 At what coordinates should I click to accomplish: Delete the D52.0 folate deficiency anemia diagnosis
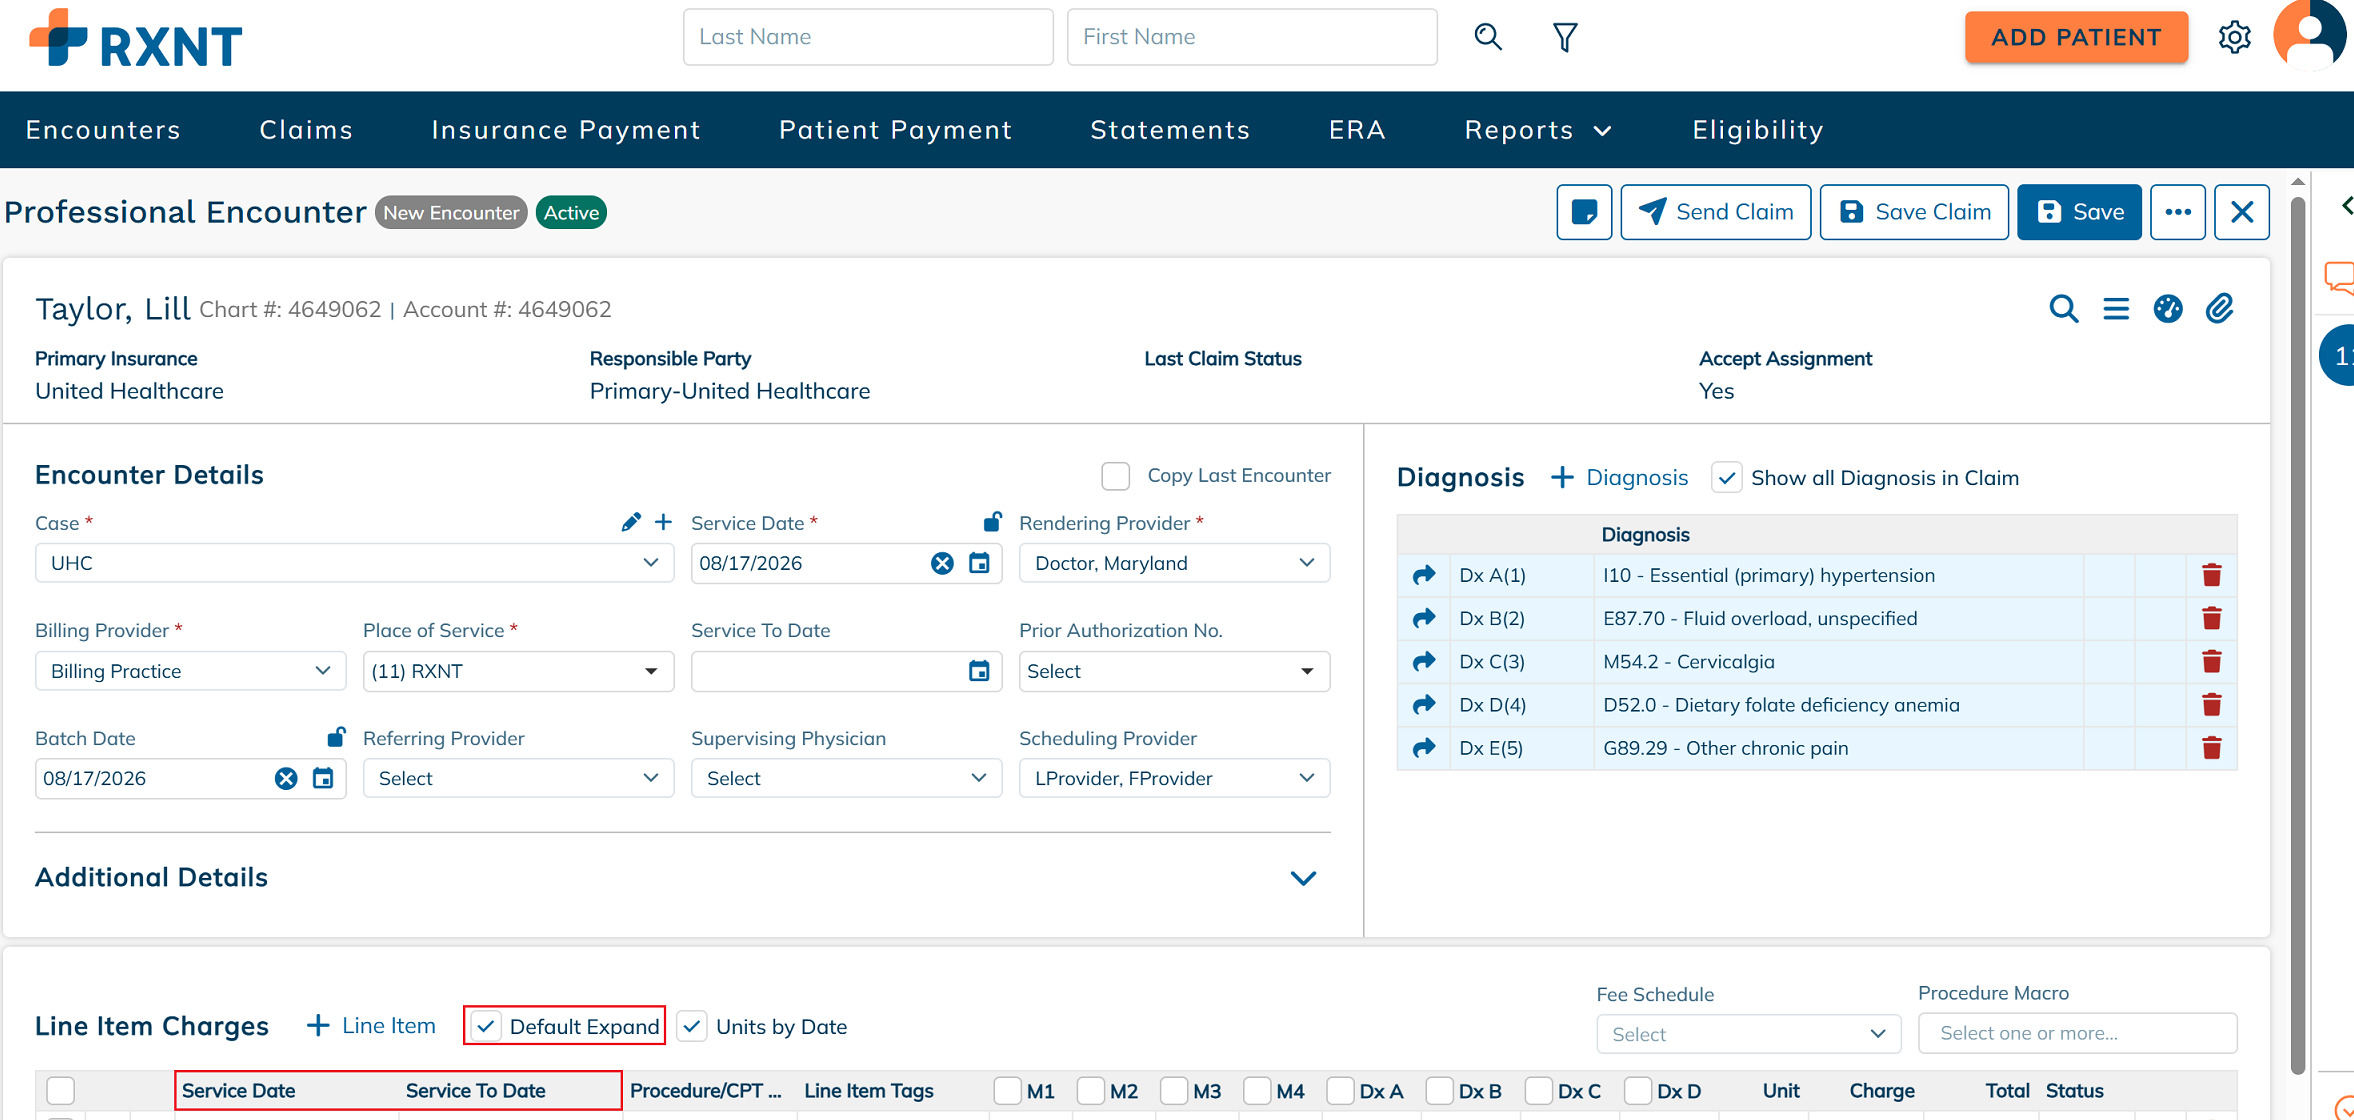tap(2212, 705)
